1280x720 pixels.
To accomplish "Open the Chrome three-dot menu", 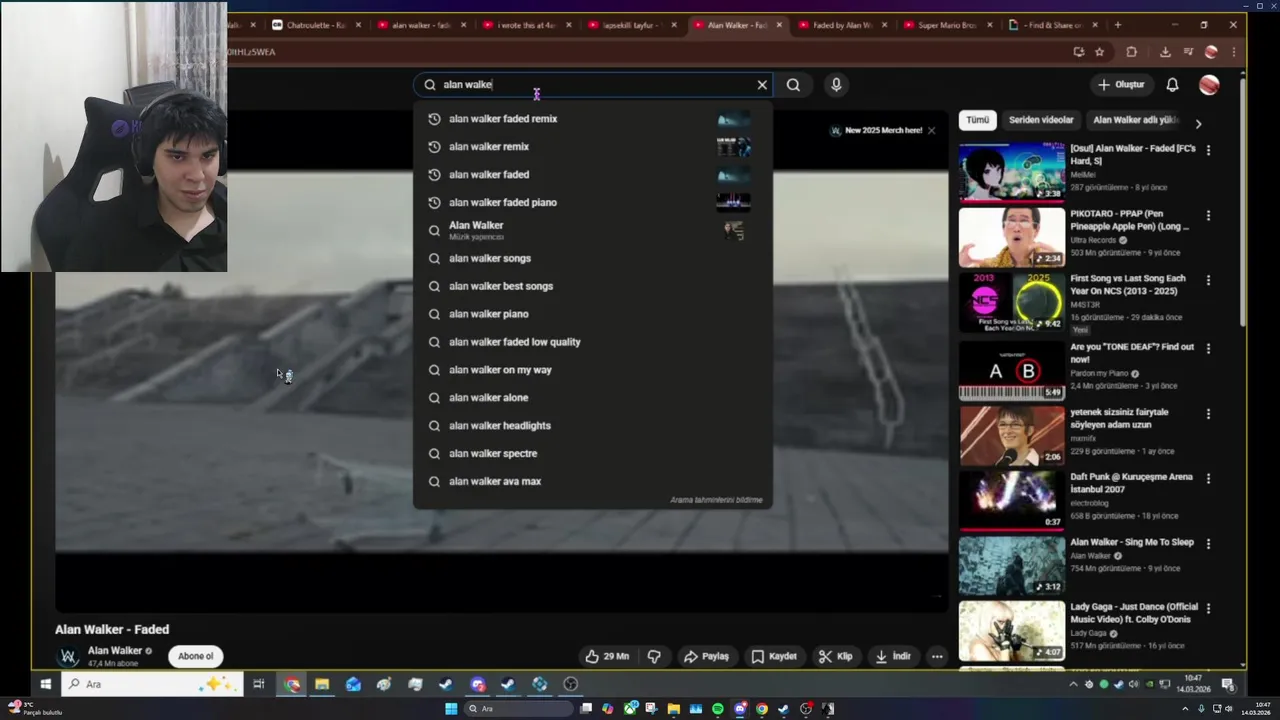I will 1235,52.
